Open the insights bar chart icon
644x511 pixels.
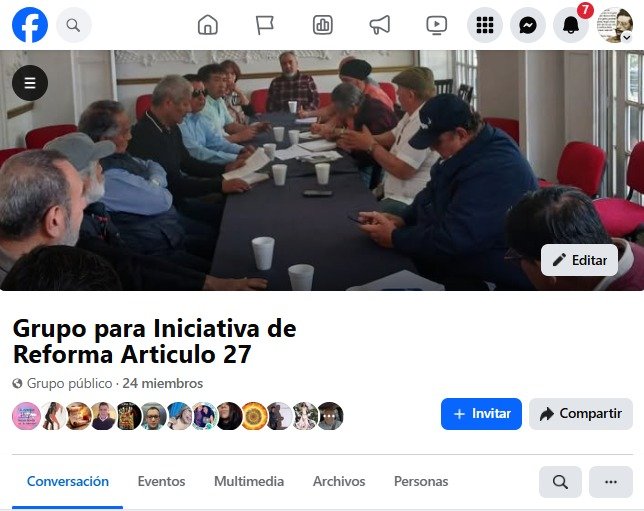(x=322, y=25)
